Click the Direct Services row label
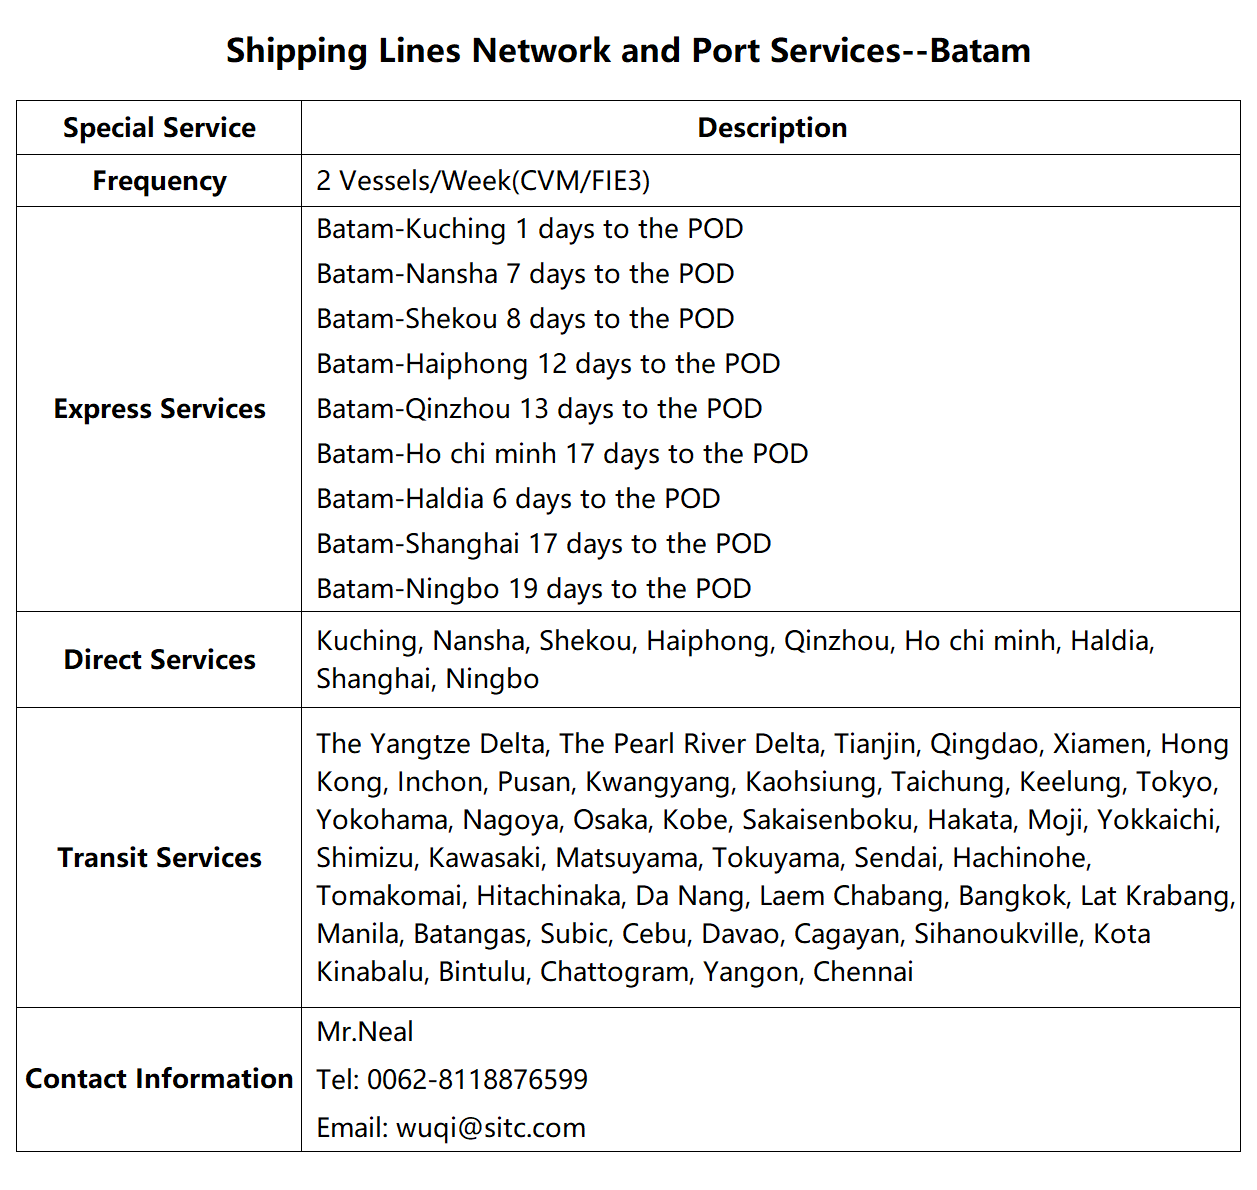This screenshot has width=1257, height=1190. [x=159, y=660]
